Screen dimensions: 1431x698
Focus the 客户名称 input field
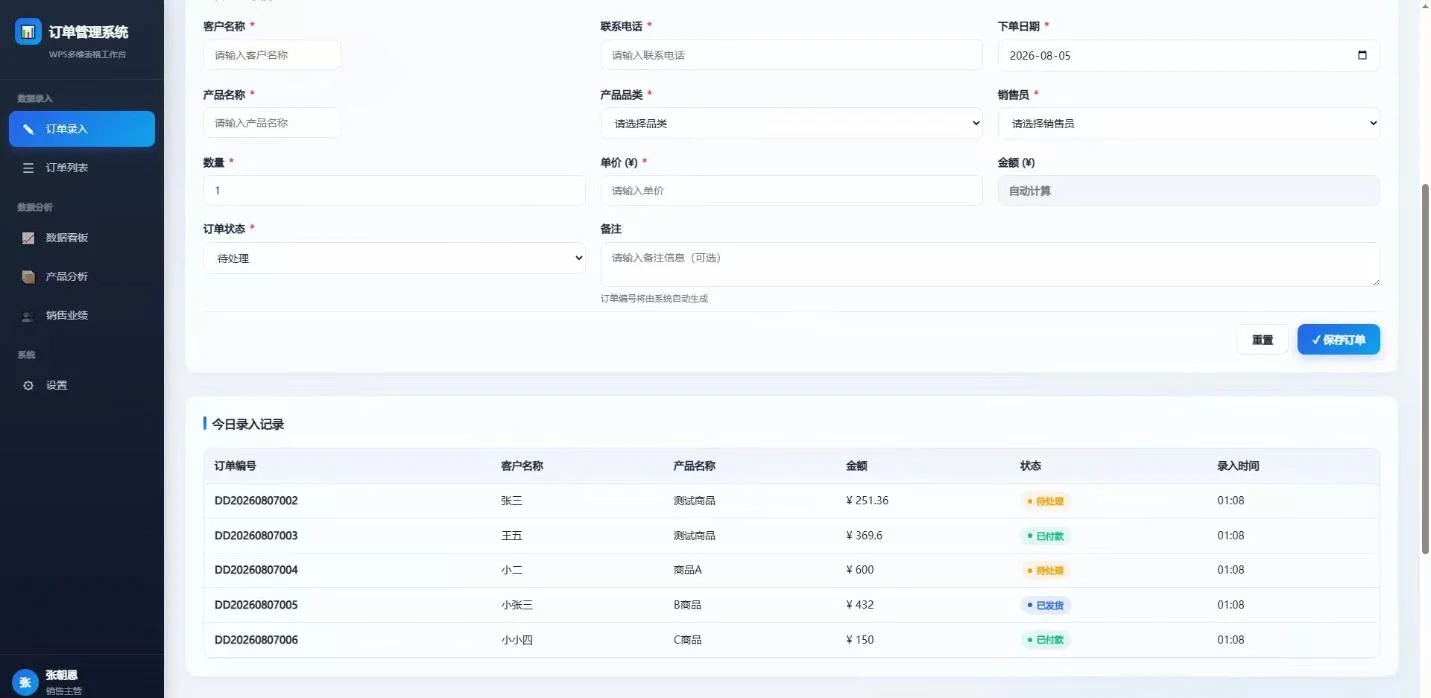coord(272,55)
